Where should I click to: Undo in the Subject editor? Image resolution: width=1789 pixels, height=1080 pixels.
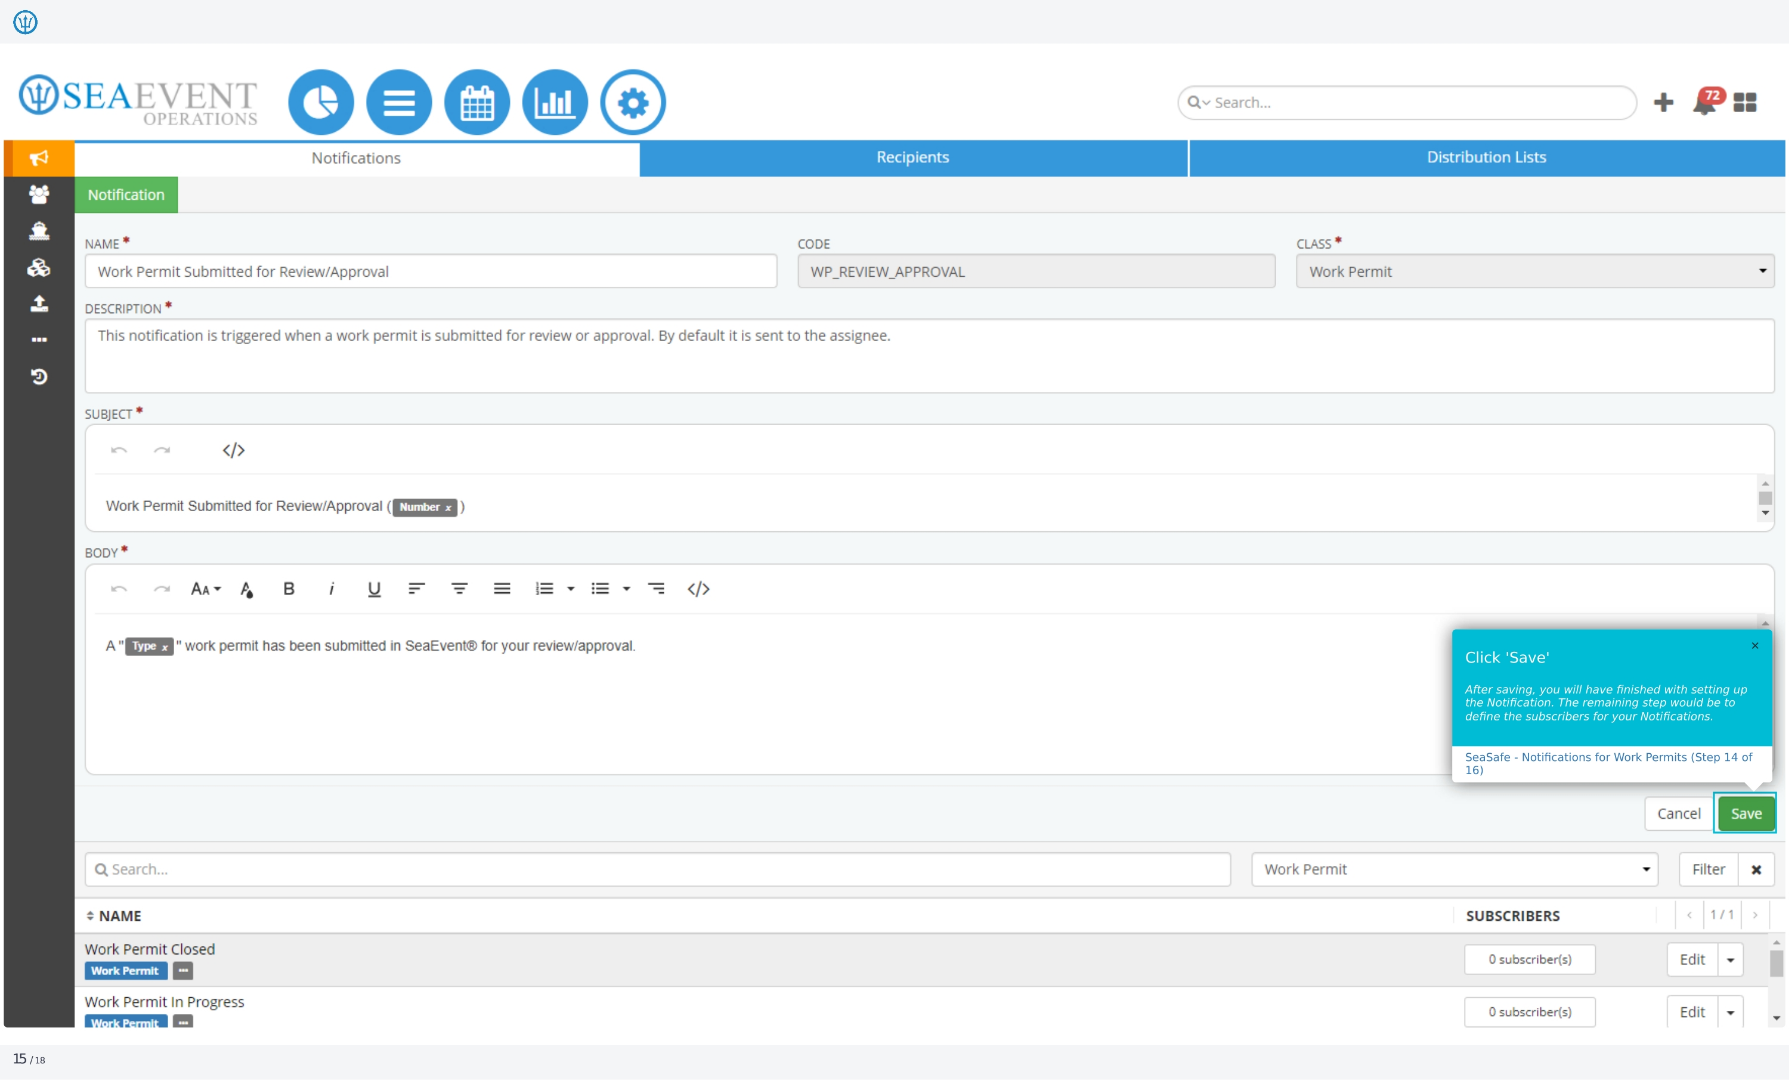pos(119,450)
